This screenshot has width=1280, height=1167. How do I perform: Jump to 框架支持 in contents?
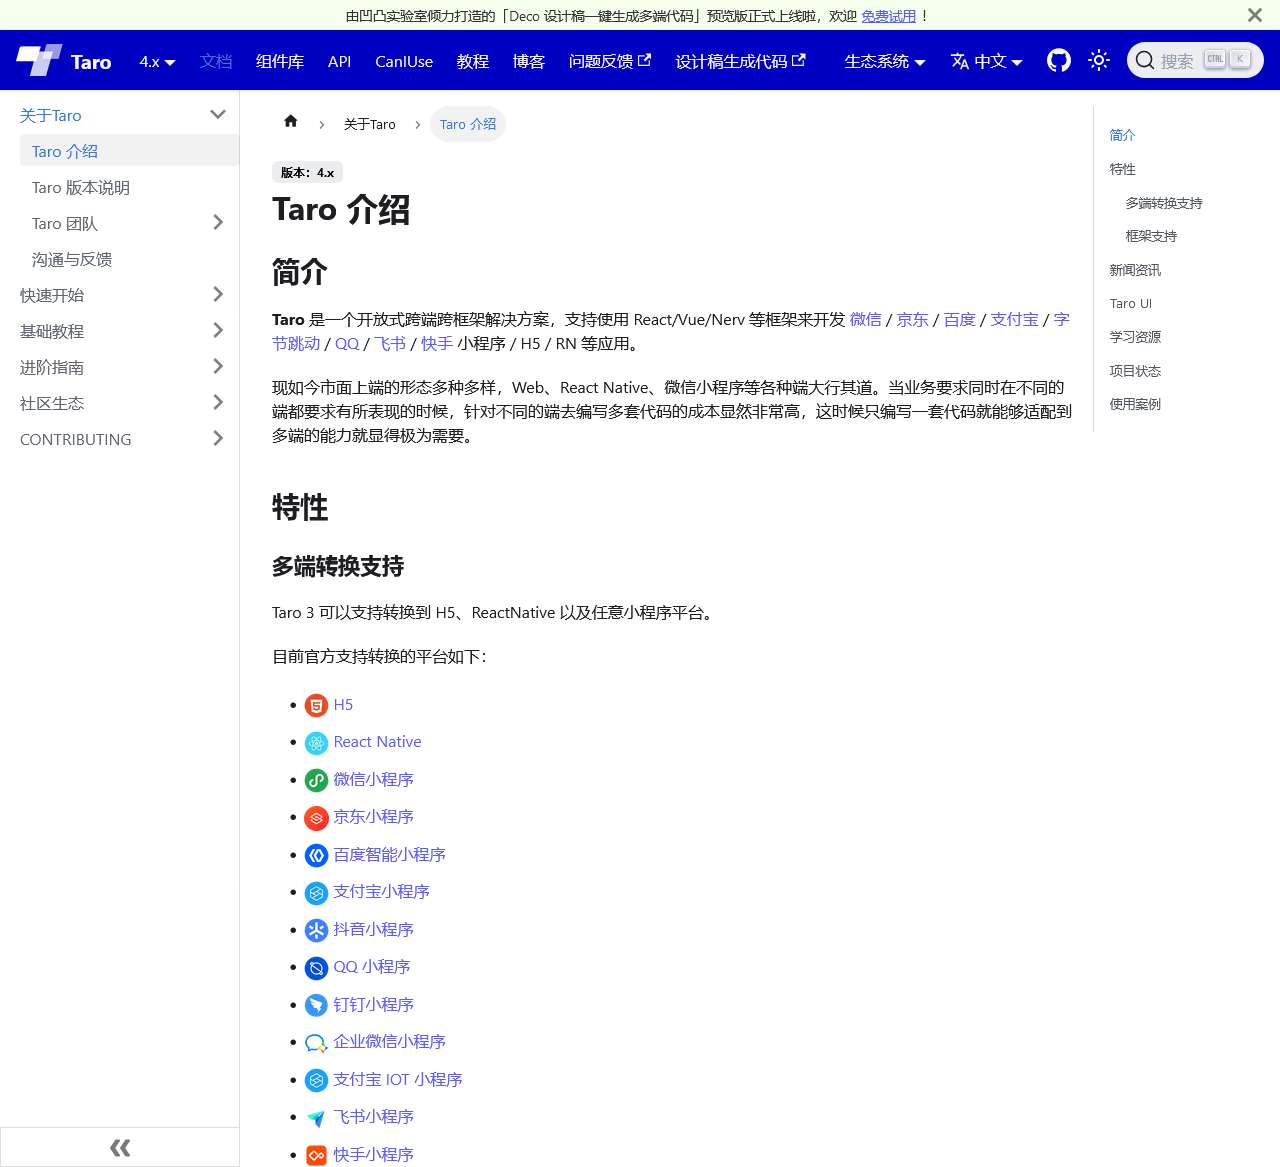[1151, 236]
